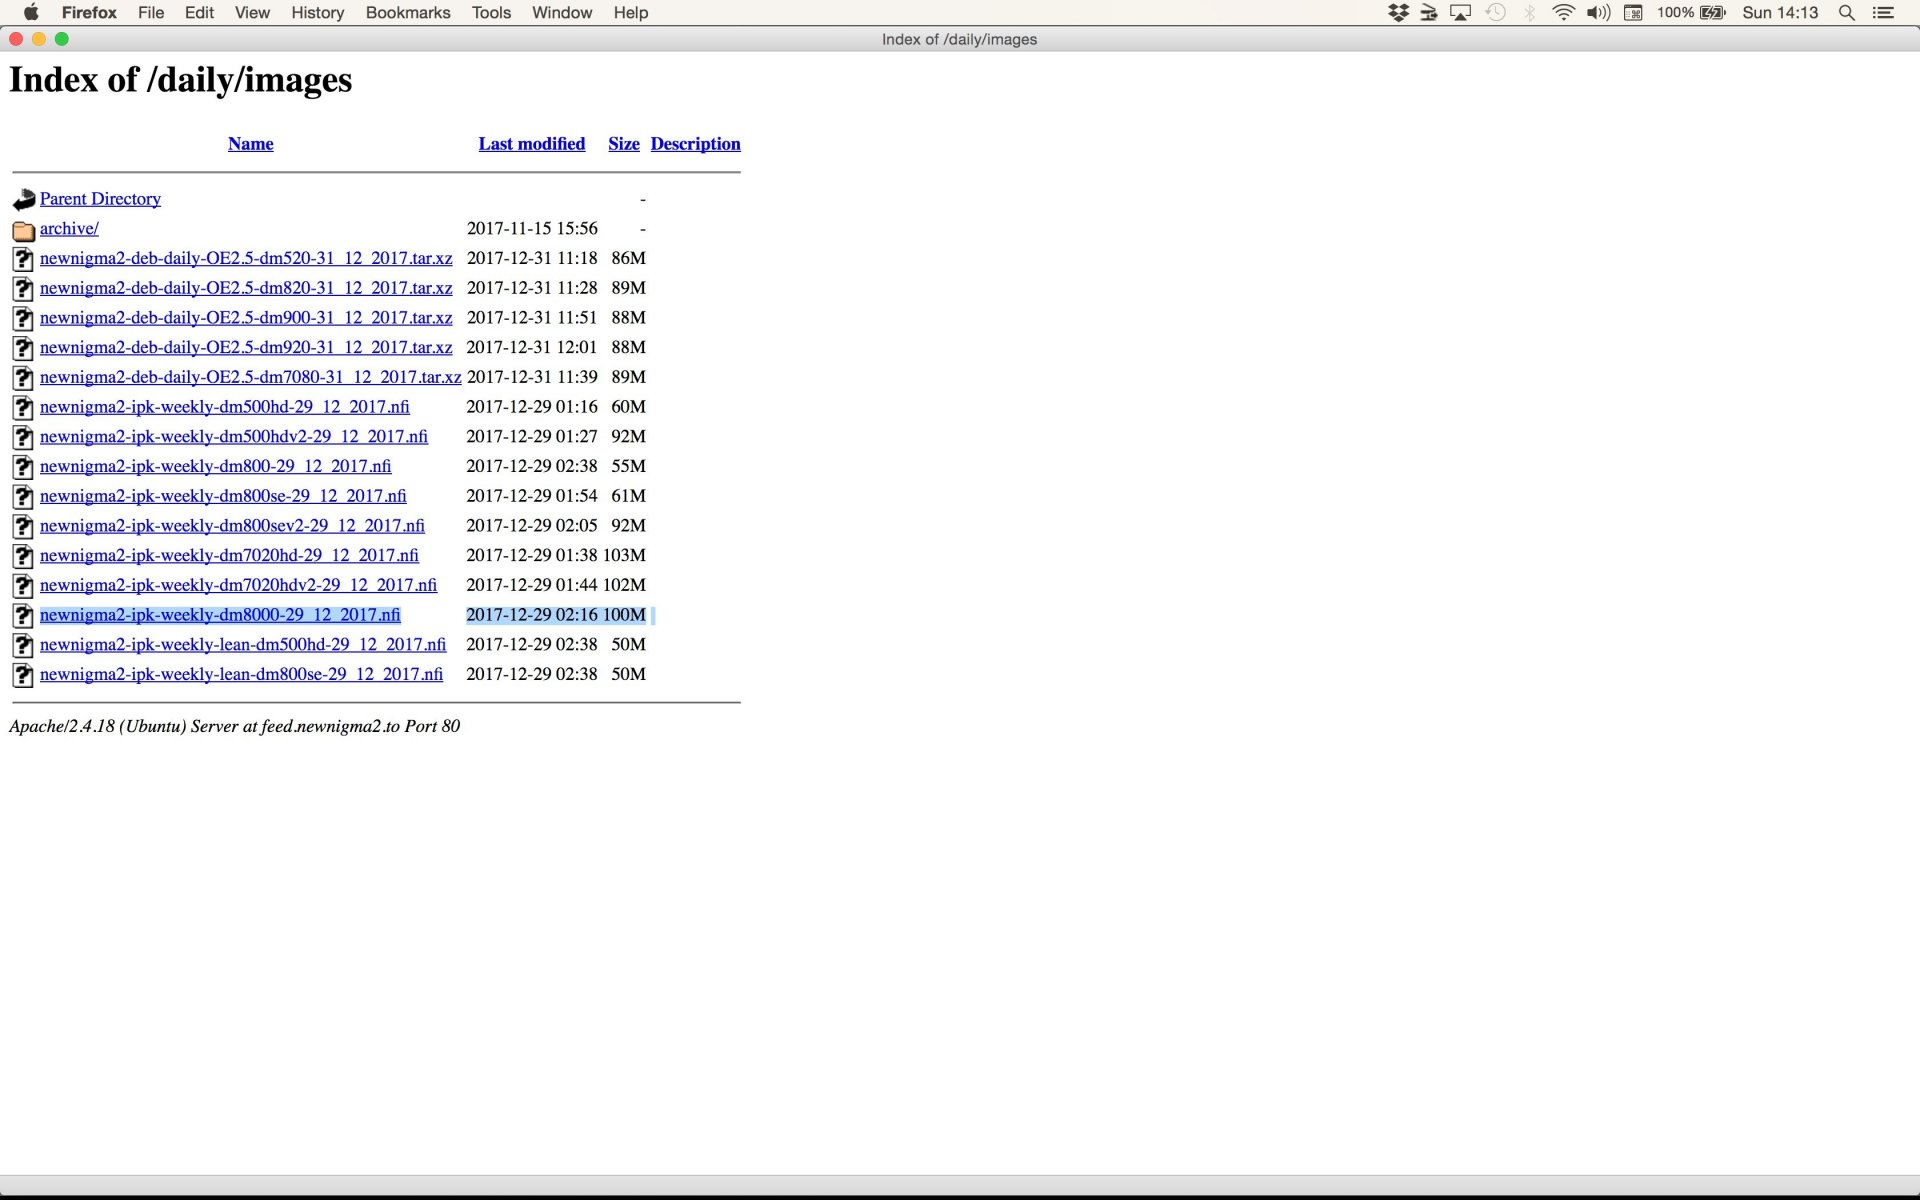The image size is (1920, 1200).
Task: Sort listing by Size column
Action: click(x=623, y=144)
